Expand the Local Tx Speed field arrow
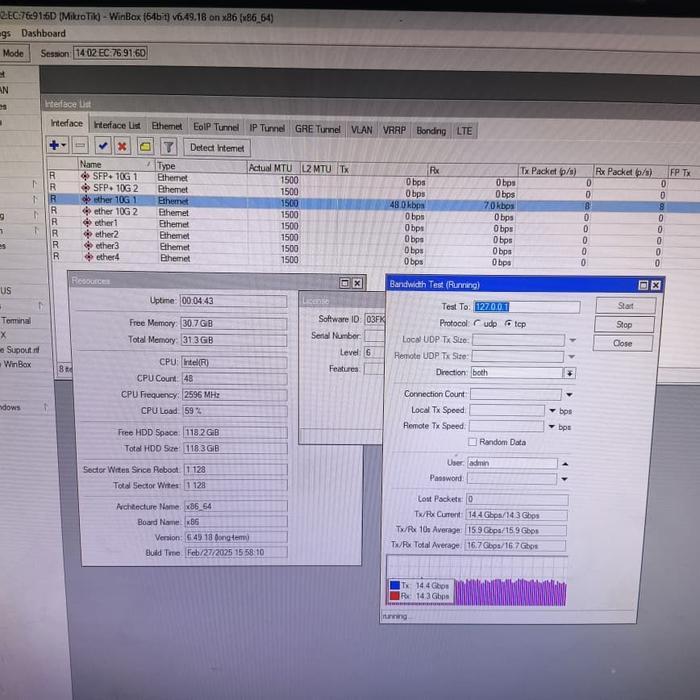 tap(552, 411)
